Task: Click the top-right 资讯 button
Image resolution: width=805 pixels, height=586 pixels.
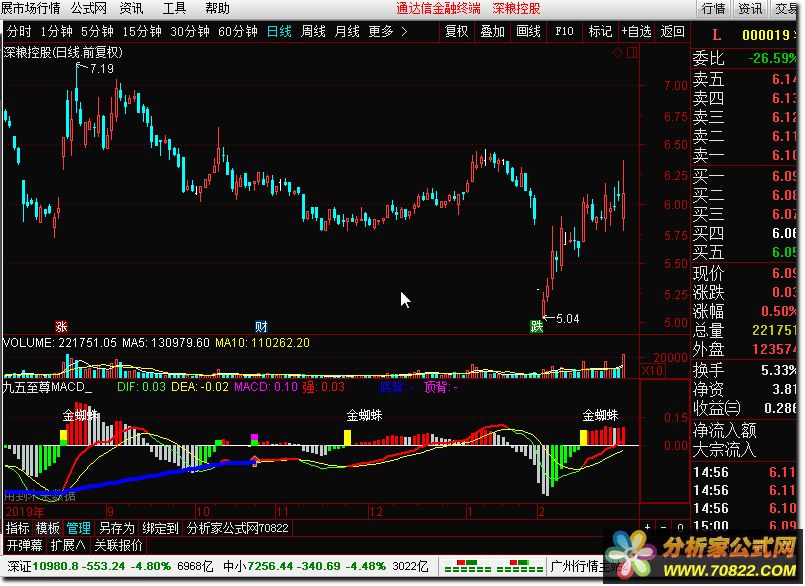Action: [750, 8]
